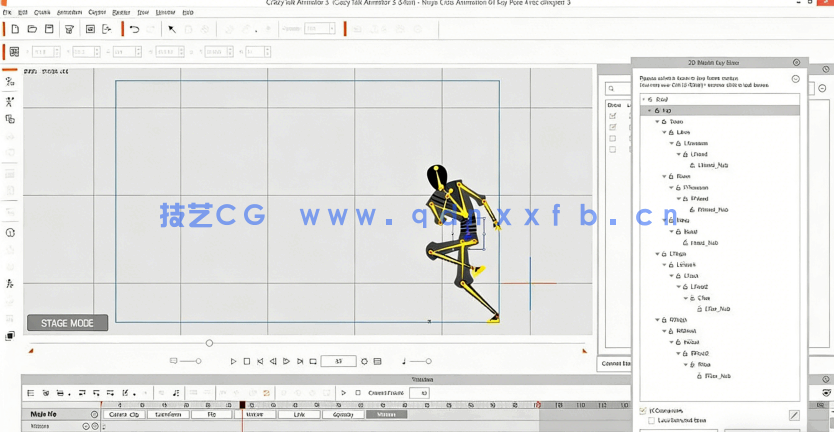The image size is (834, 432).
Task: Expand the main track with its round arrow
Action: click(x=94, y=414)
